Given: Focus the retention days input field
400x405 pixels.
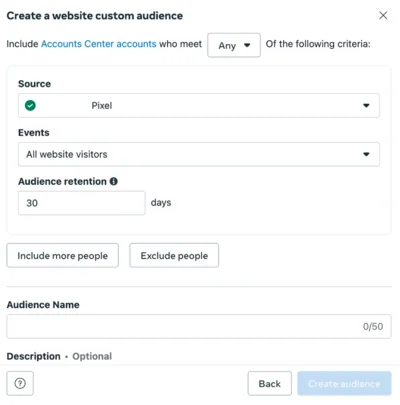Looking at the screenshot, I should (82, 203).
